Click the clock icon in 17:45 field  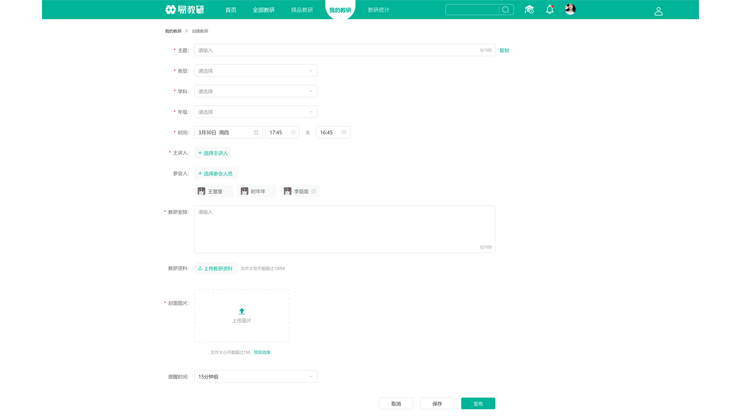coord(293,133)
